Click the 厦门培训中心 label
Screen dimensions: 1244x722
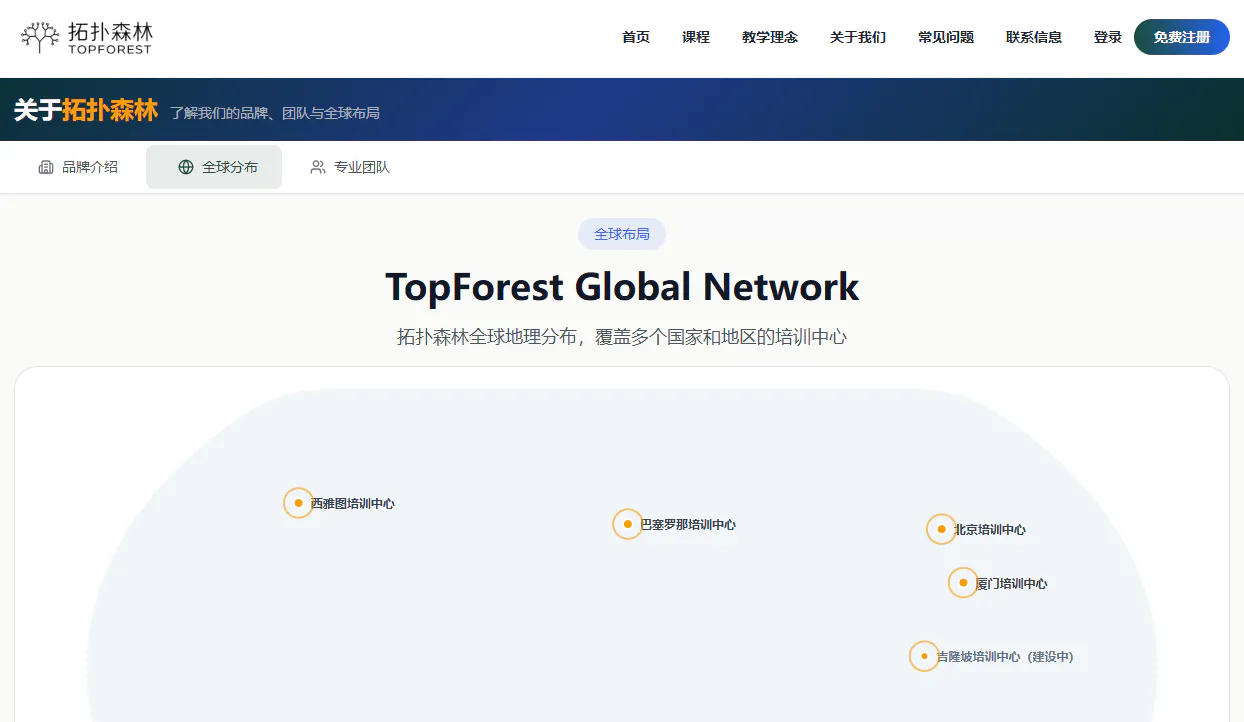(1012, 584)
